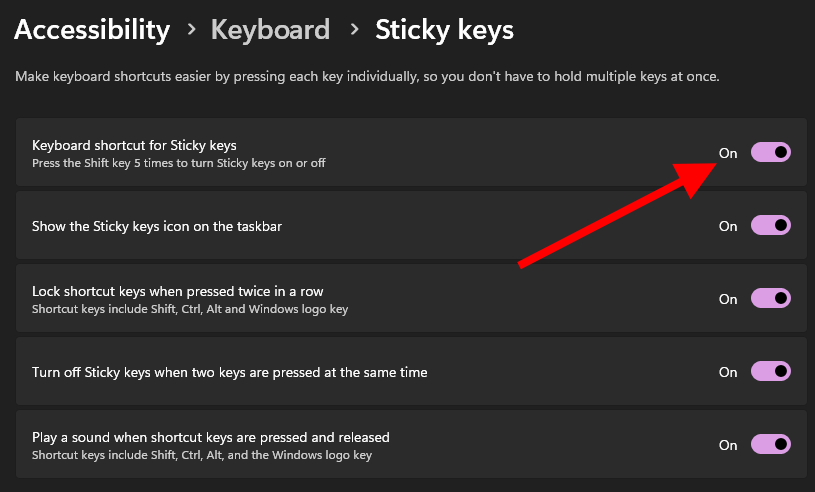Turn off Sticky keys taskbar icon toggle
The height and width of the screenshot is (492, 815).
coord(771,226)
